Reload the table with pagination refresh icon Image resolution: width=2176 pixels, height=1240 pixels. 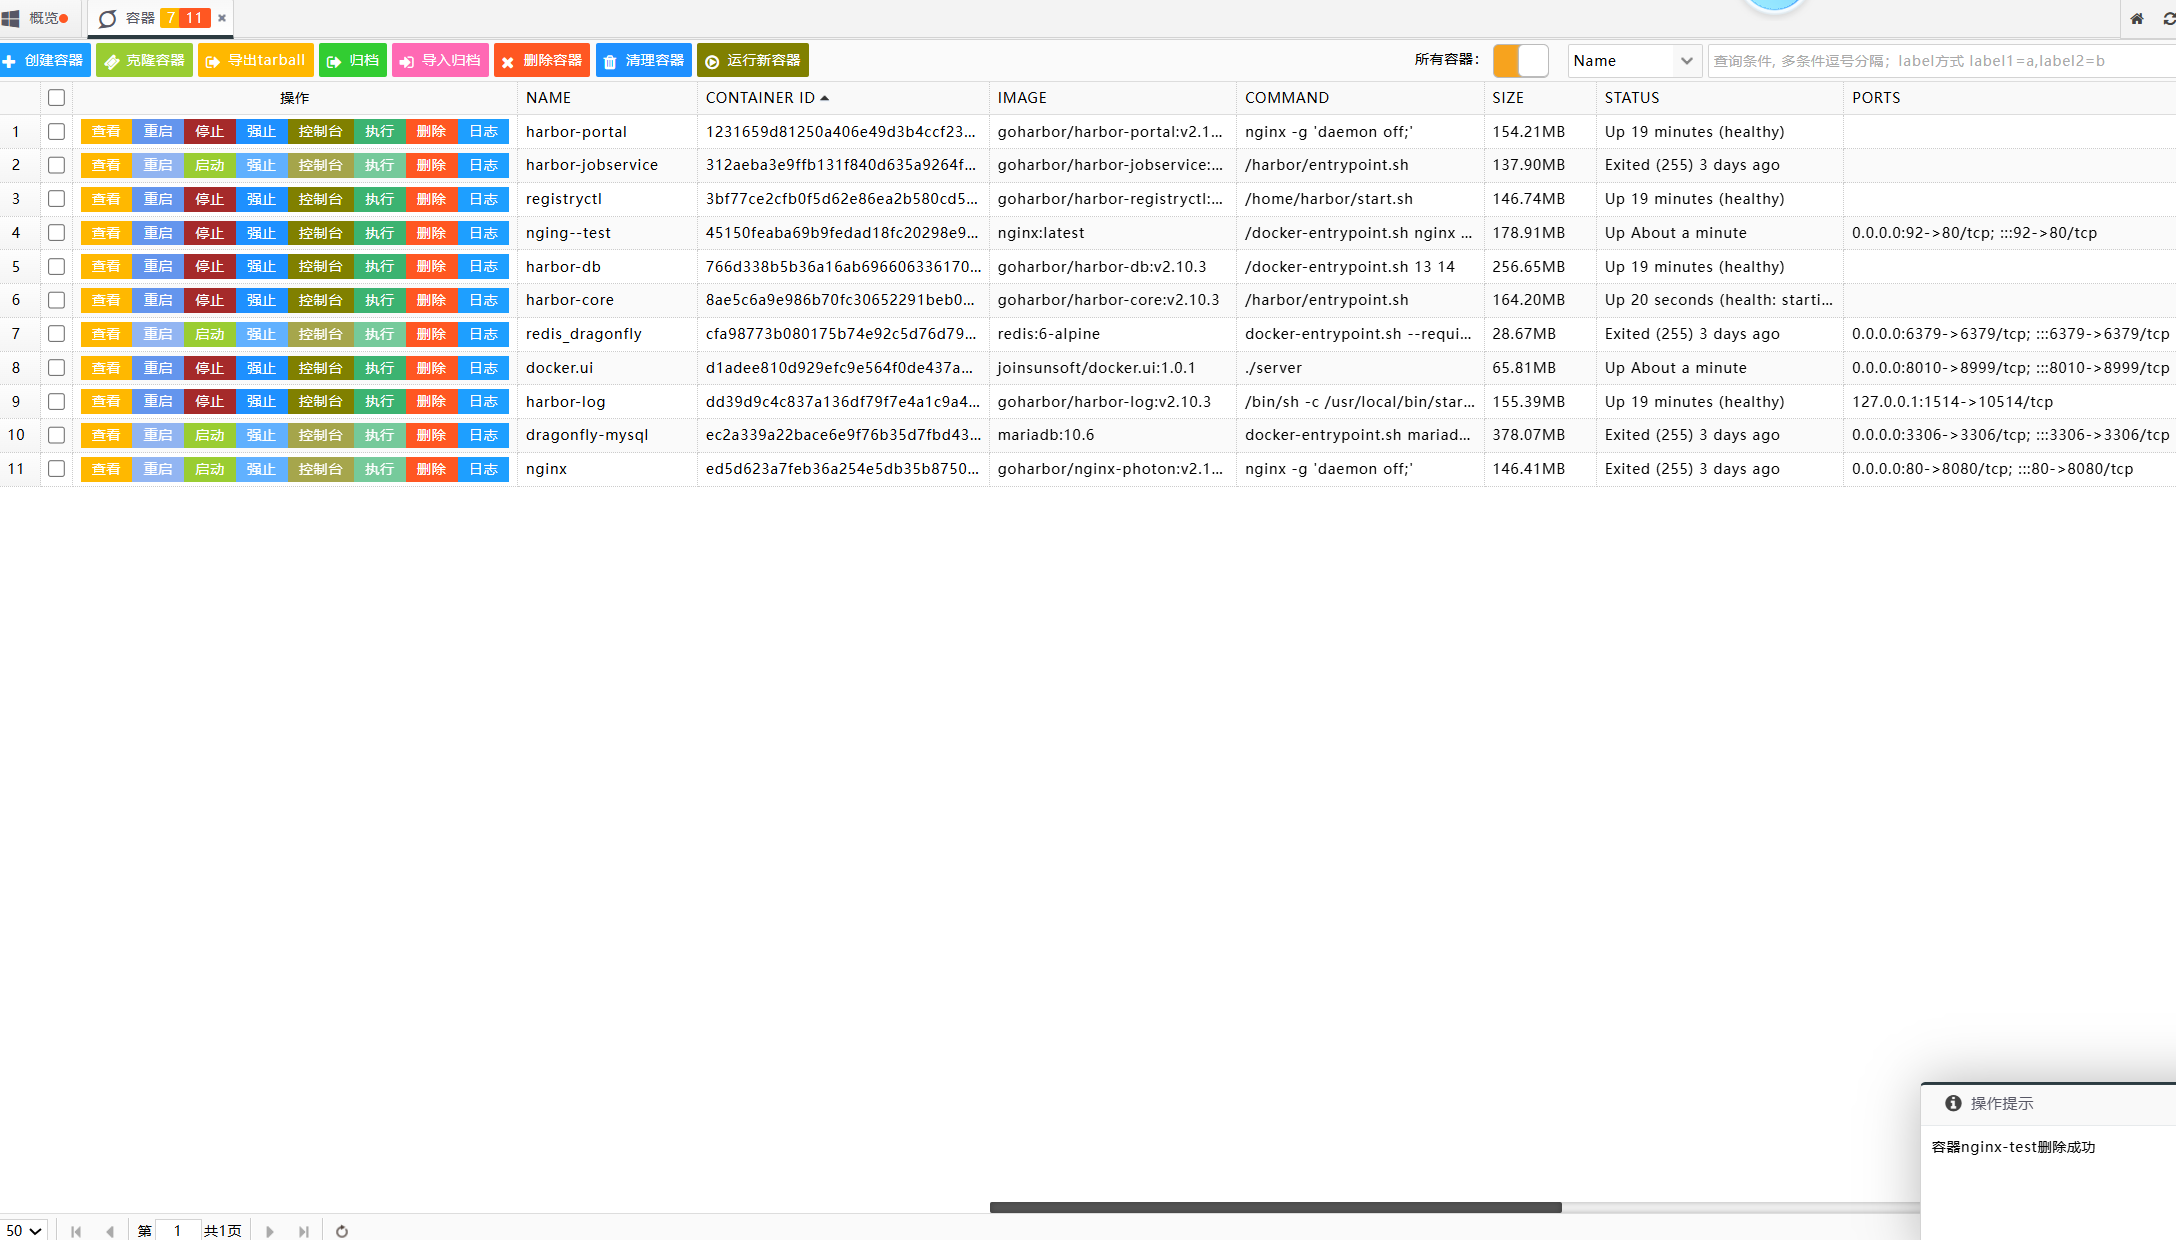[x=342, y=1231]
